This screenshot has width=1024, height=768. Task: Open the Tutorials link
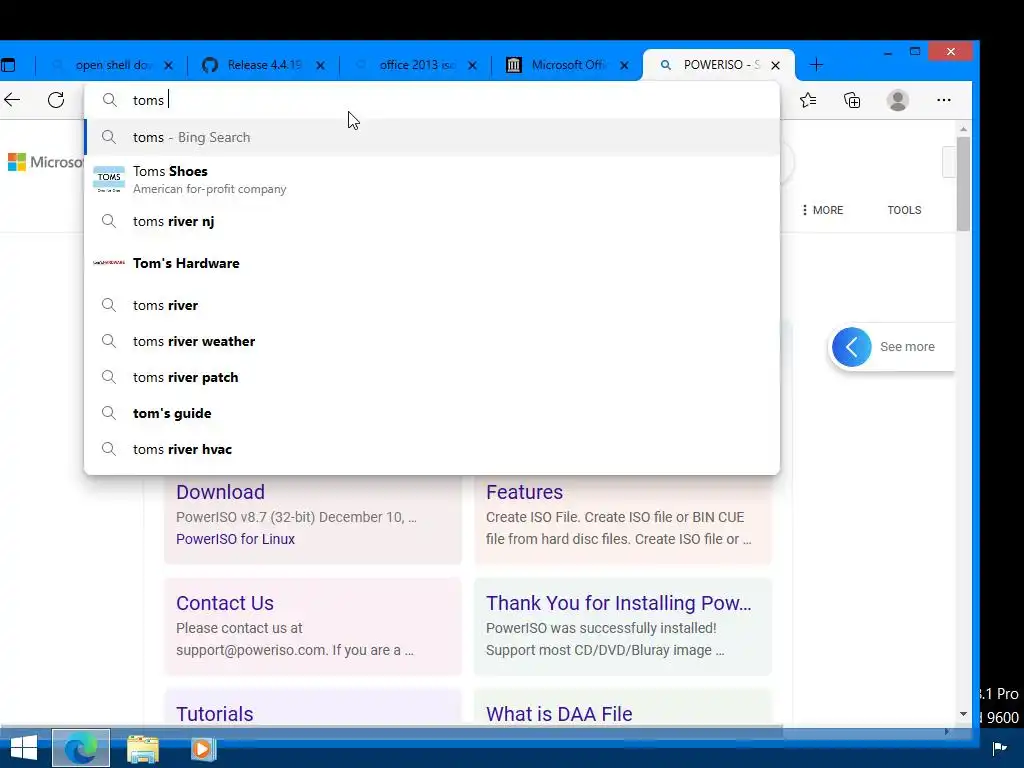214,714
